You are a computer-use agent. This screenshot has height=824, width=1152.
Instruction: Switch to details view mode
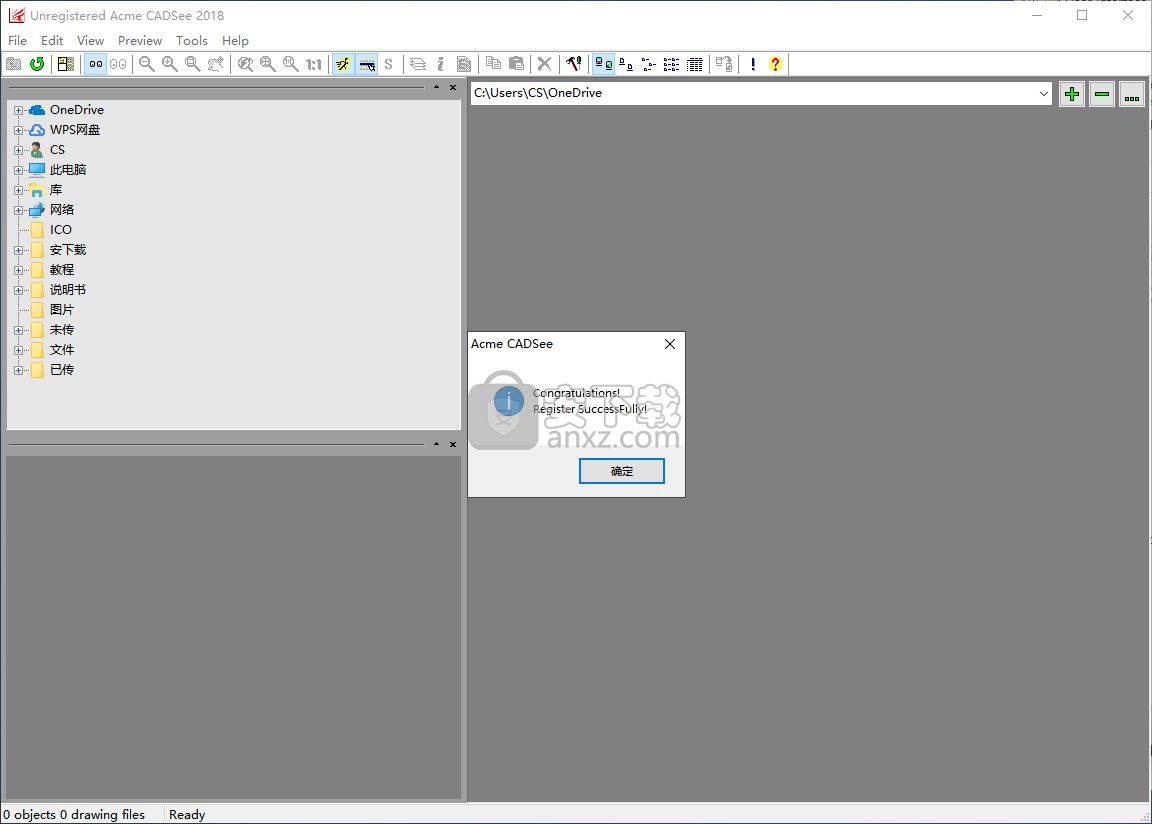(x=672, y=65)
